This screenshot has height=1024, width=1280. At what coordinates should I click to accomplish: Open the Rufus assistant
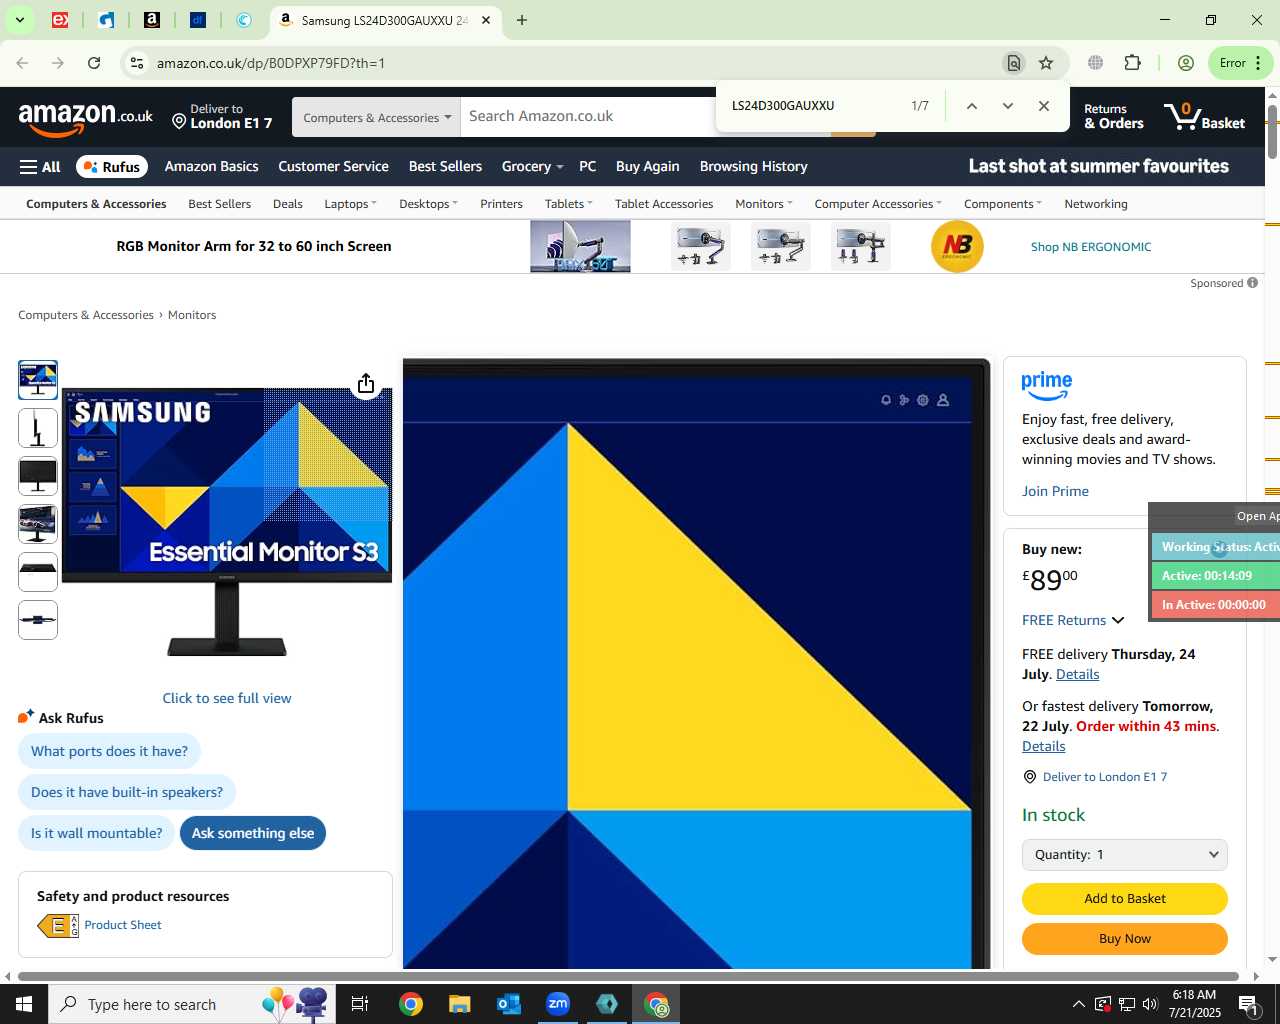[110, 167]
